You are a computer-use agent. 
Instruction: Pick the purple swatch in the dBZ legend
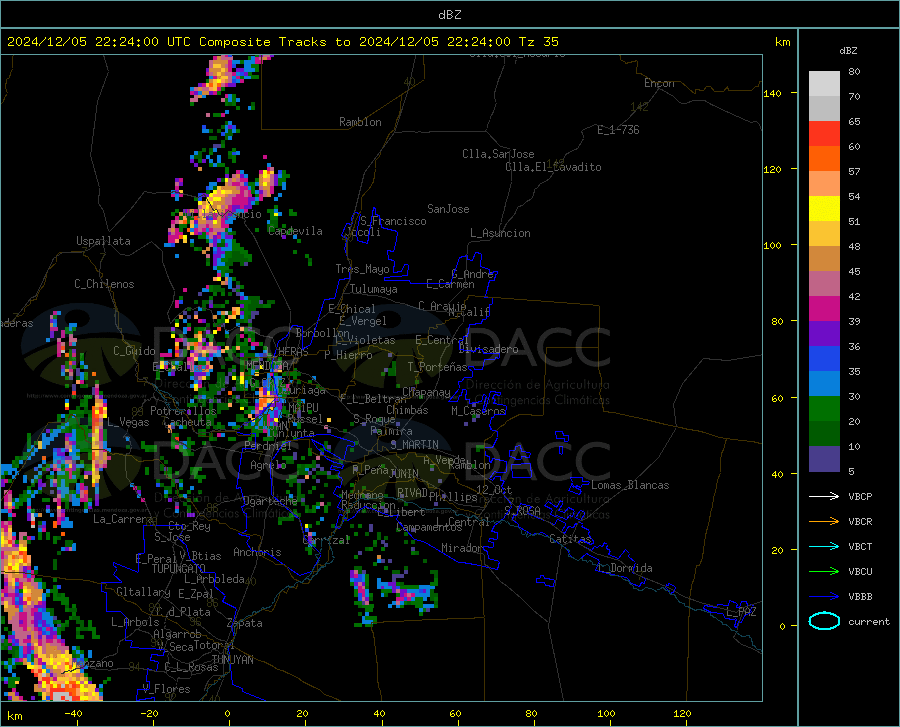(x=824, y=334)
